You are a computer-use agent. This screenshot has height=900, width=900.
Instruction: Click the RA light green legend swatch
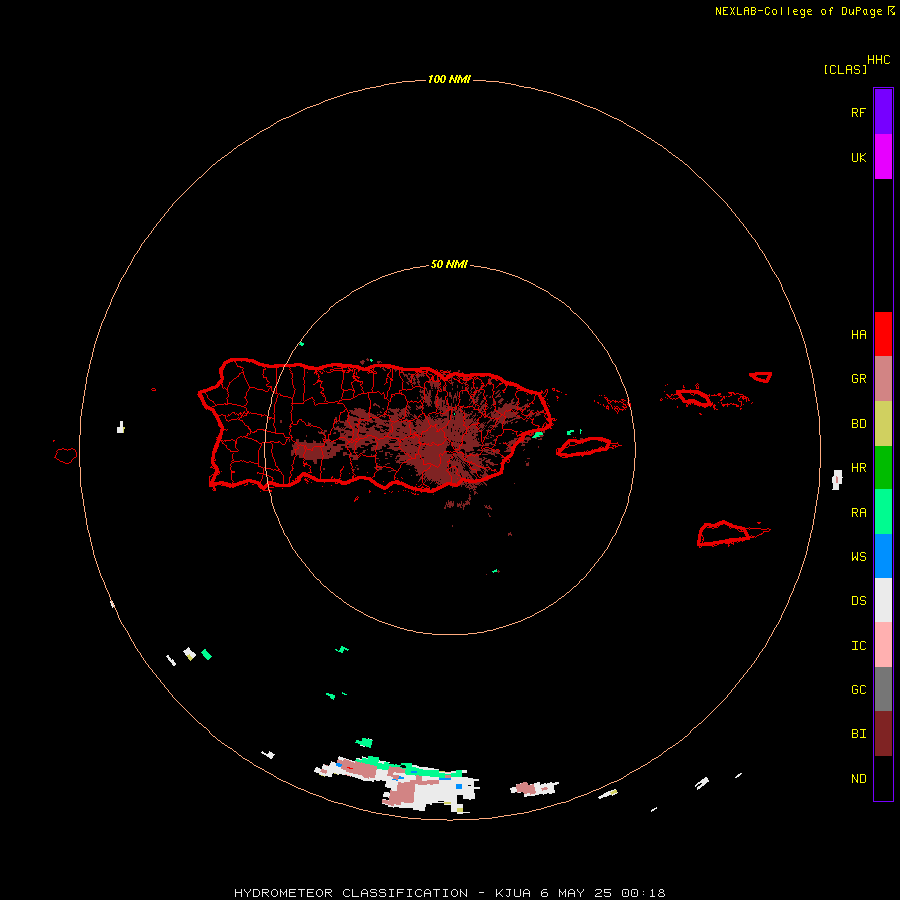[883, 512]
